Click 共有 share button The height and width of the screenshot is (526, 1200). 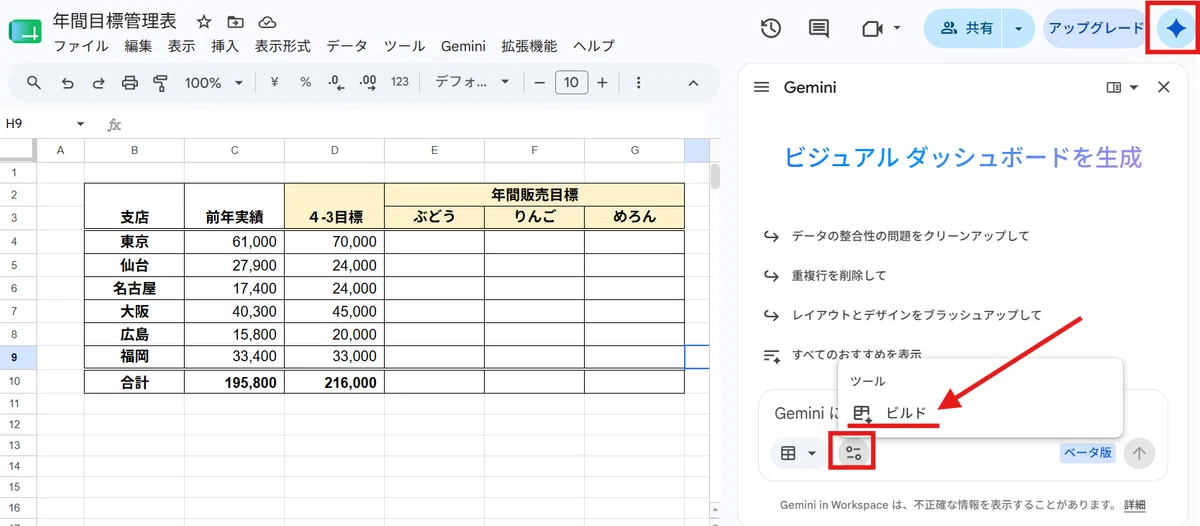(x=966, y=29)
